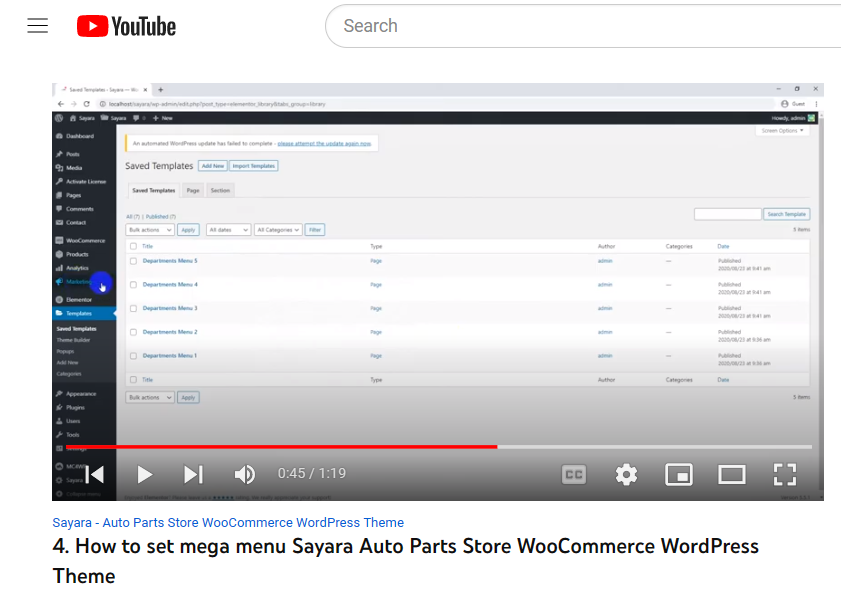
Task: Switch to the Page tab
Action: 193,190
